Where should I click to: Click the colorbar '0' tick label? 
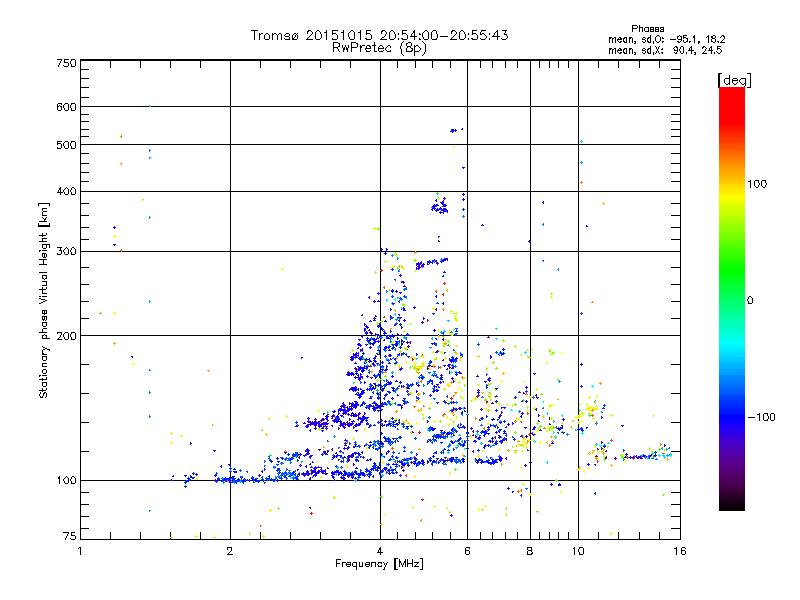pos(749,301)
